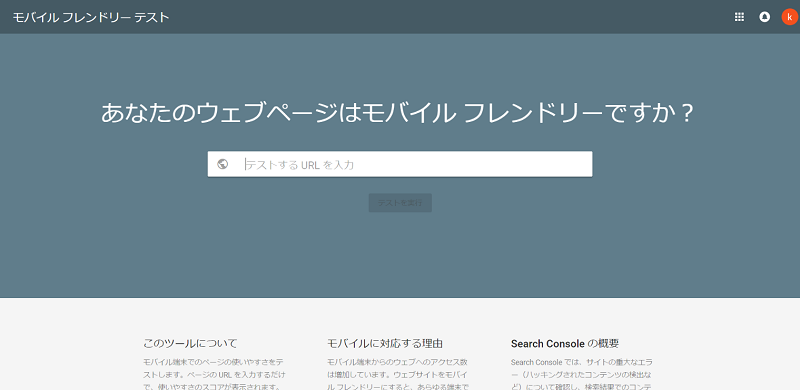Viewport: 800px width, 390px height.
Task: Select the モバイルに対応する理由 heading
Action: pos(385,344)
